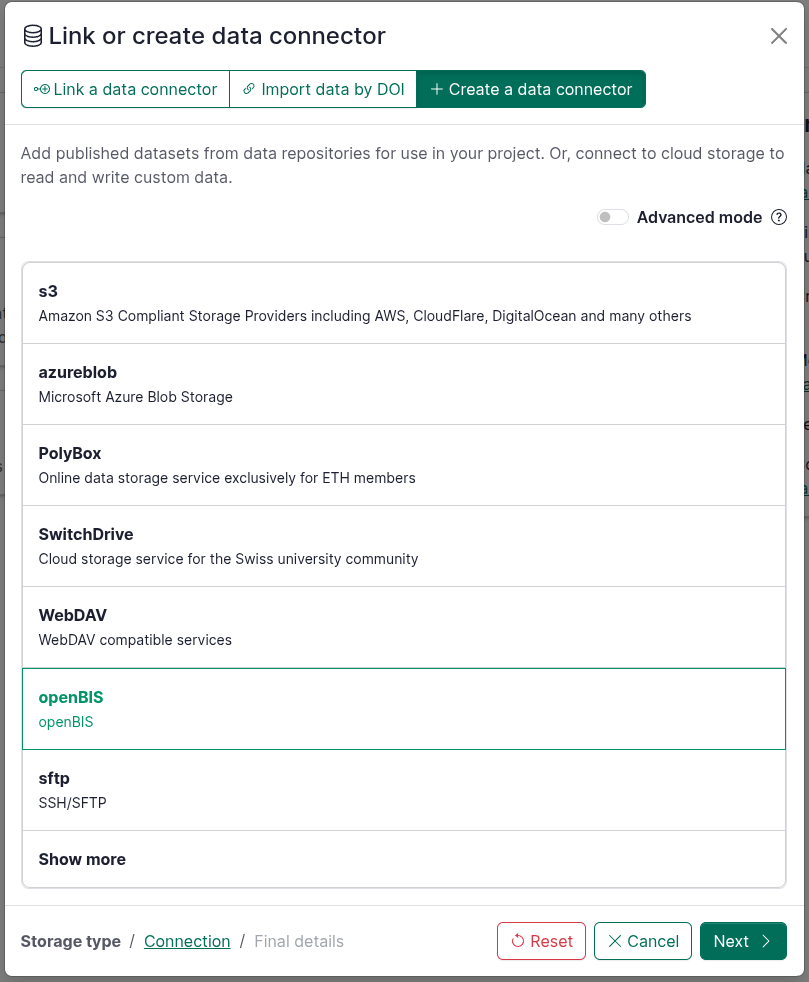Switch to the Link a data connector tab

125,89
